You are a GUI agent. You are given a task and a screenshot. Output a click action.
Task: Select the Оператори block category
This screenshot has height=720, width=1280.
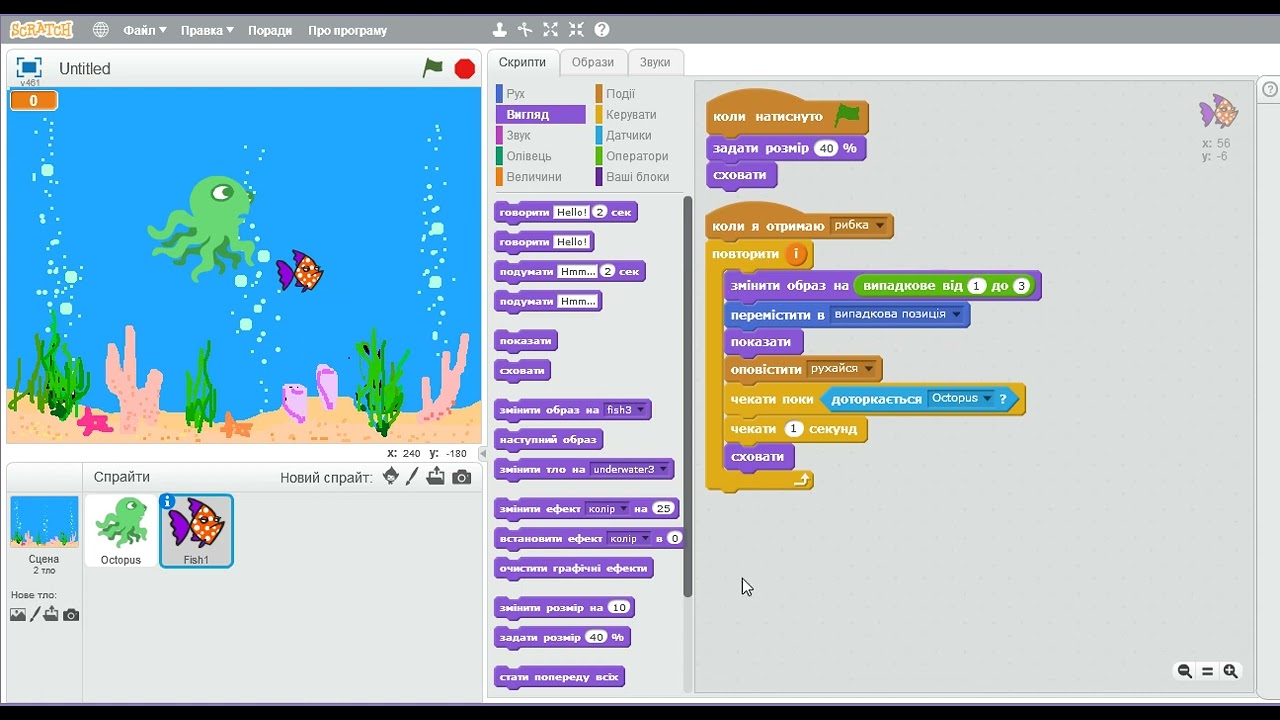(637, 156)
